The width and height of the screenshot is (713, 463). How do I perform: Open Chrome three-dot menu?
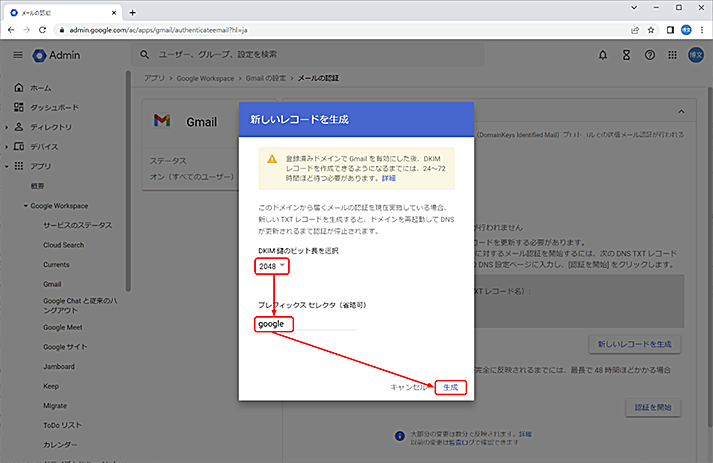(702, 30)
